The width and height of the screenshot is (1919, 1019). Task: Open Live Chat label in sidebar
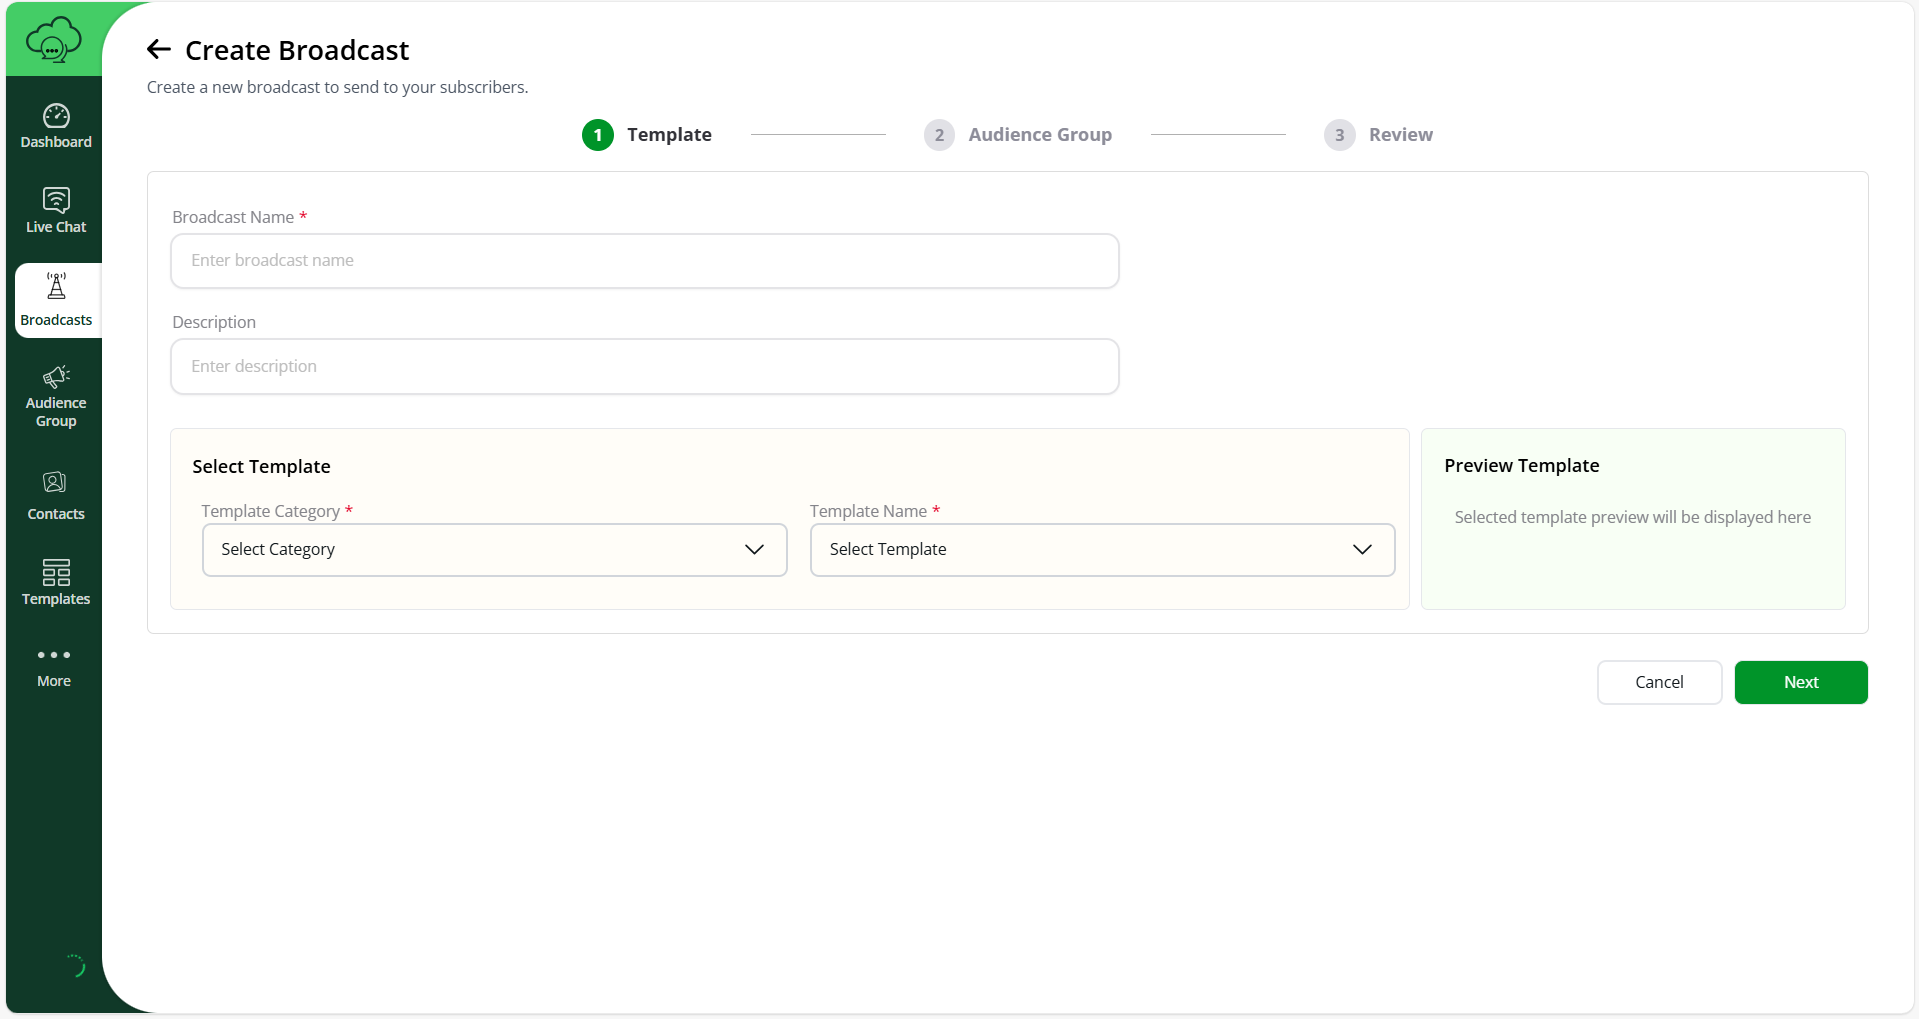click(56, 227)
